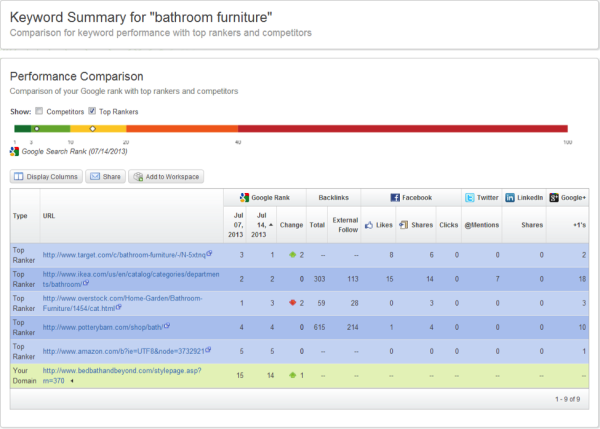Click the thumbs-up Likes icon
The image size is (600, 429).
(369, 225)
